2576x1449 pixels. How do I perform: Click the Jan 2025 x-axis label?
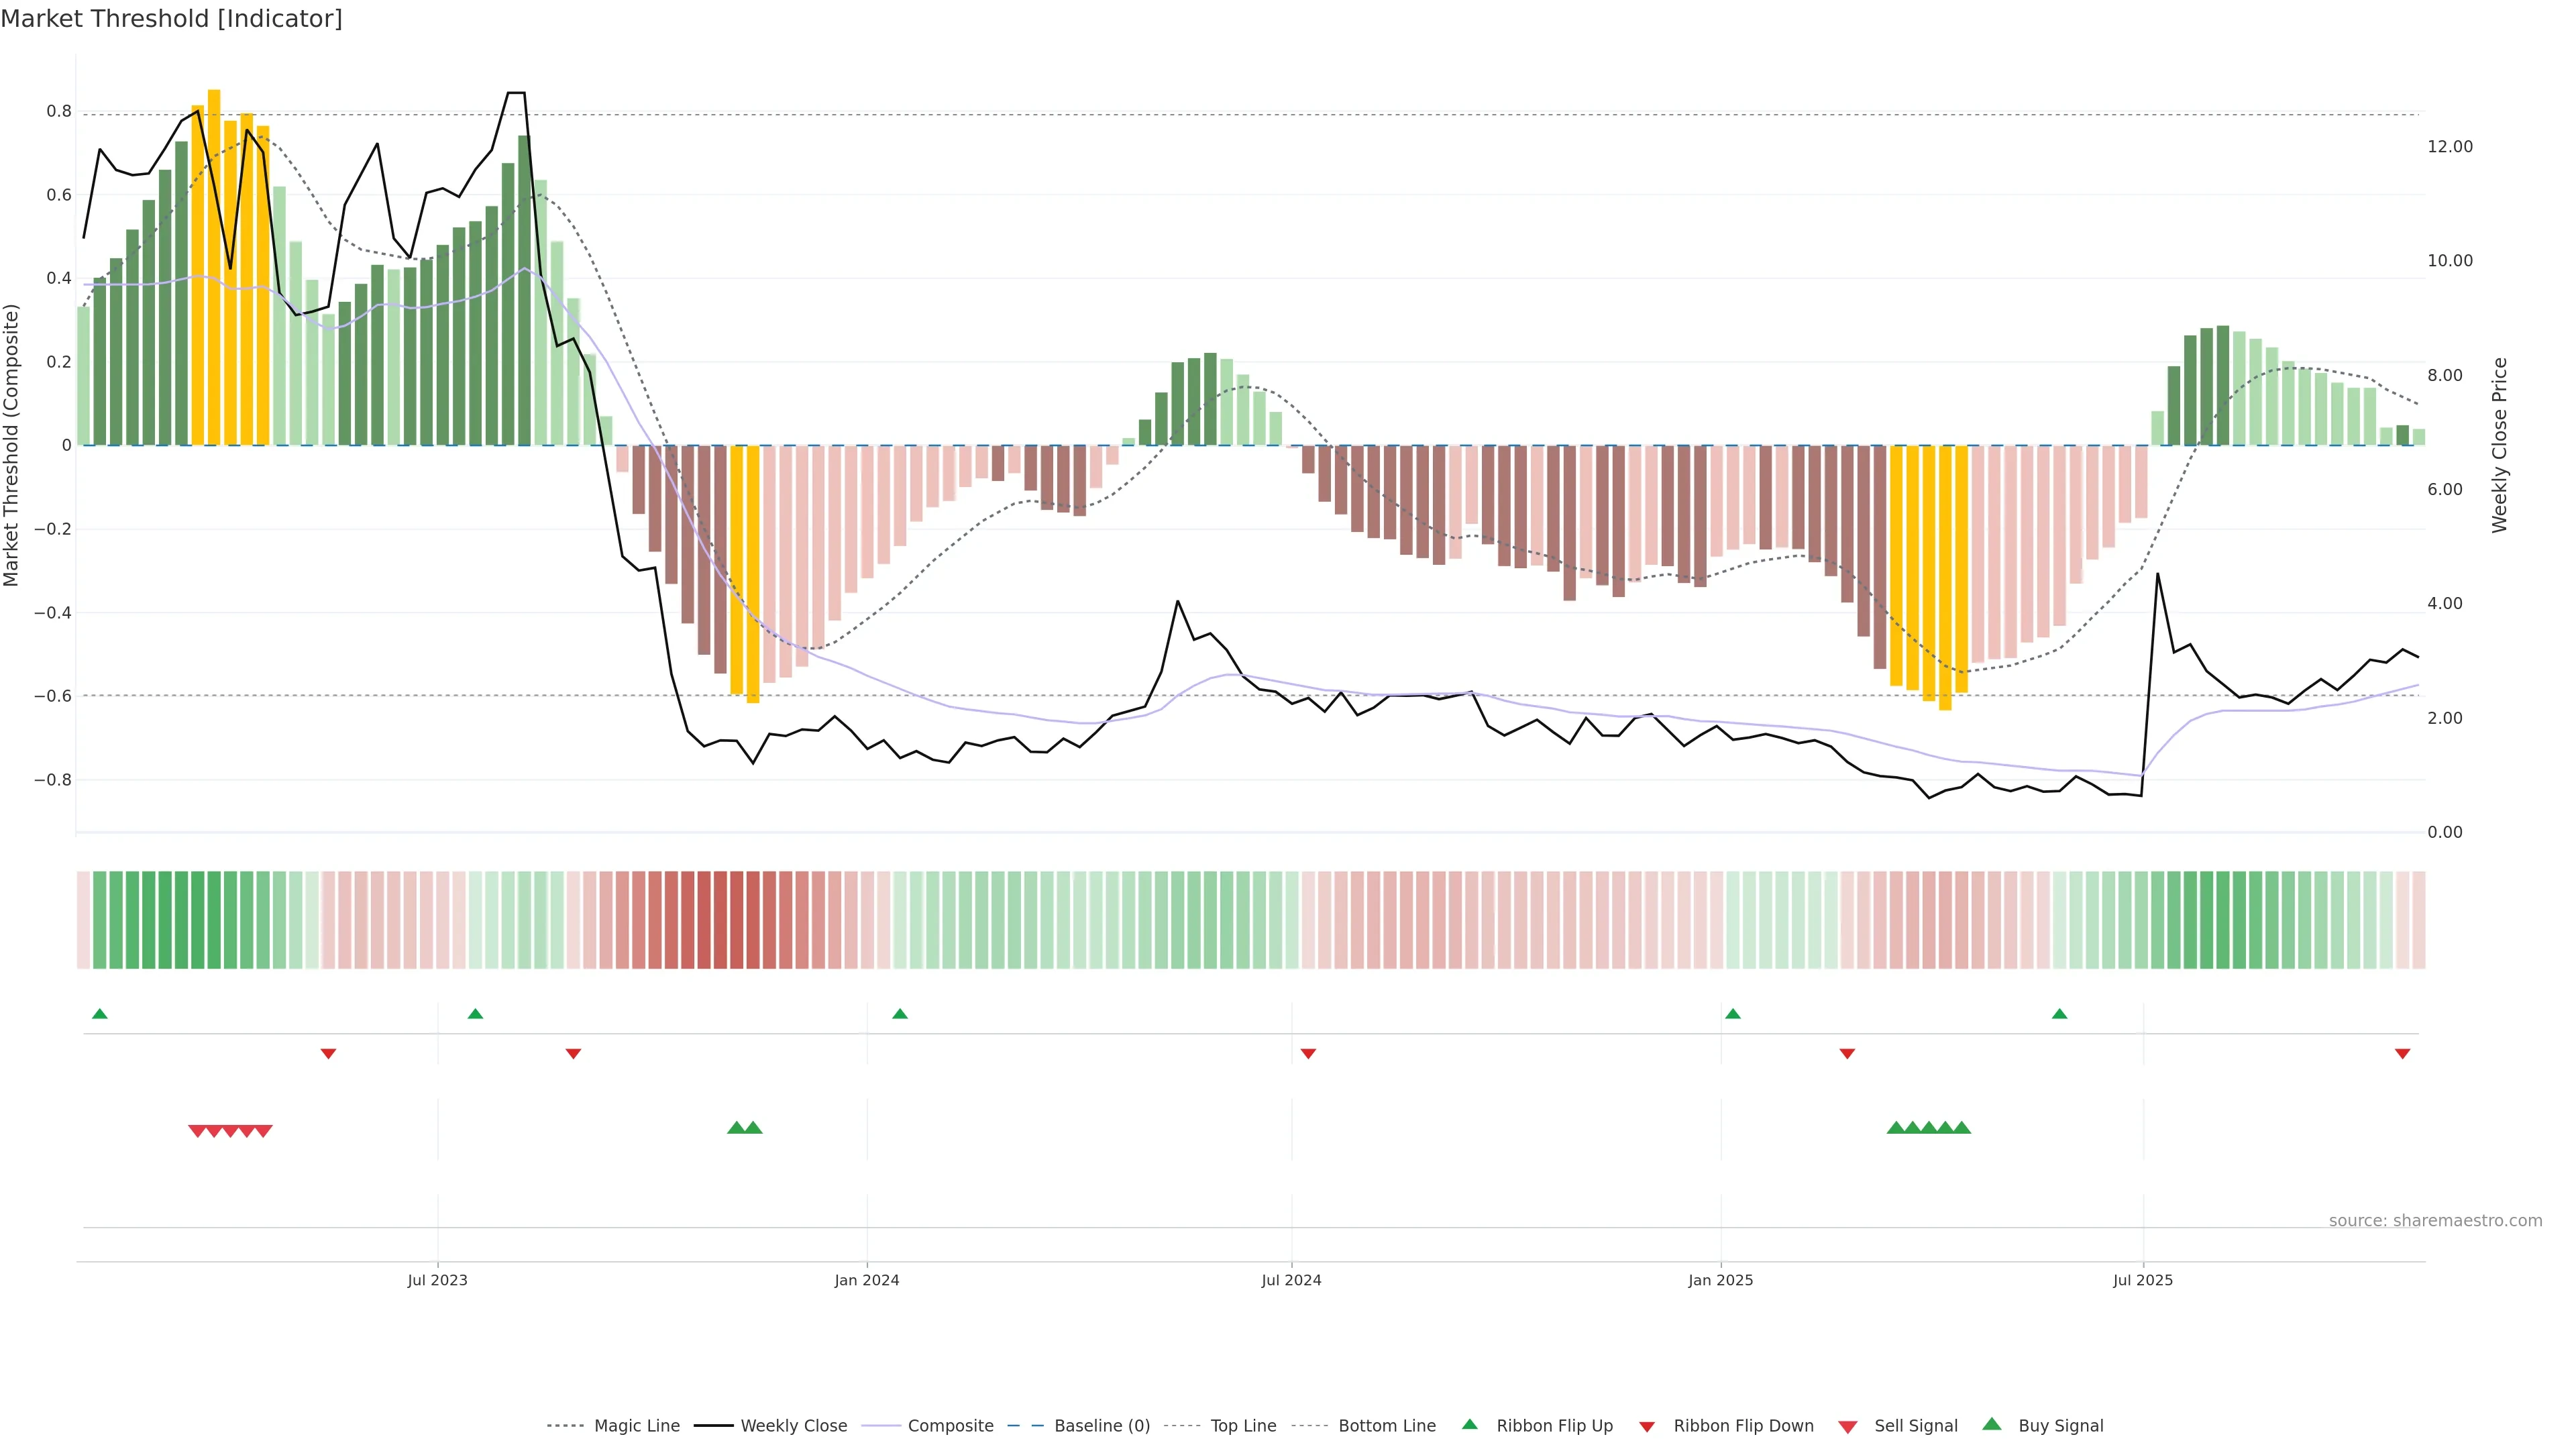click(x=1720, y=1280)
